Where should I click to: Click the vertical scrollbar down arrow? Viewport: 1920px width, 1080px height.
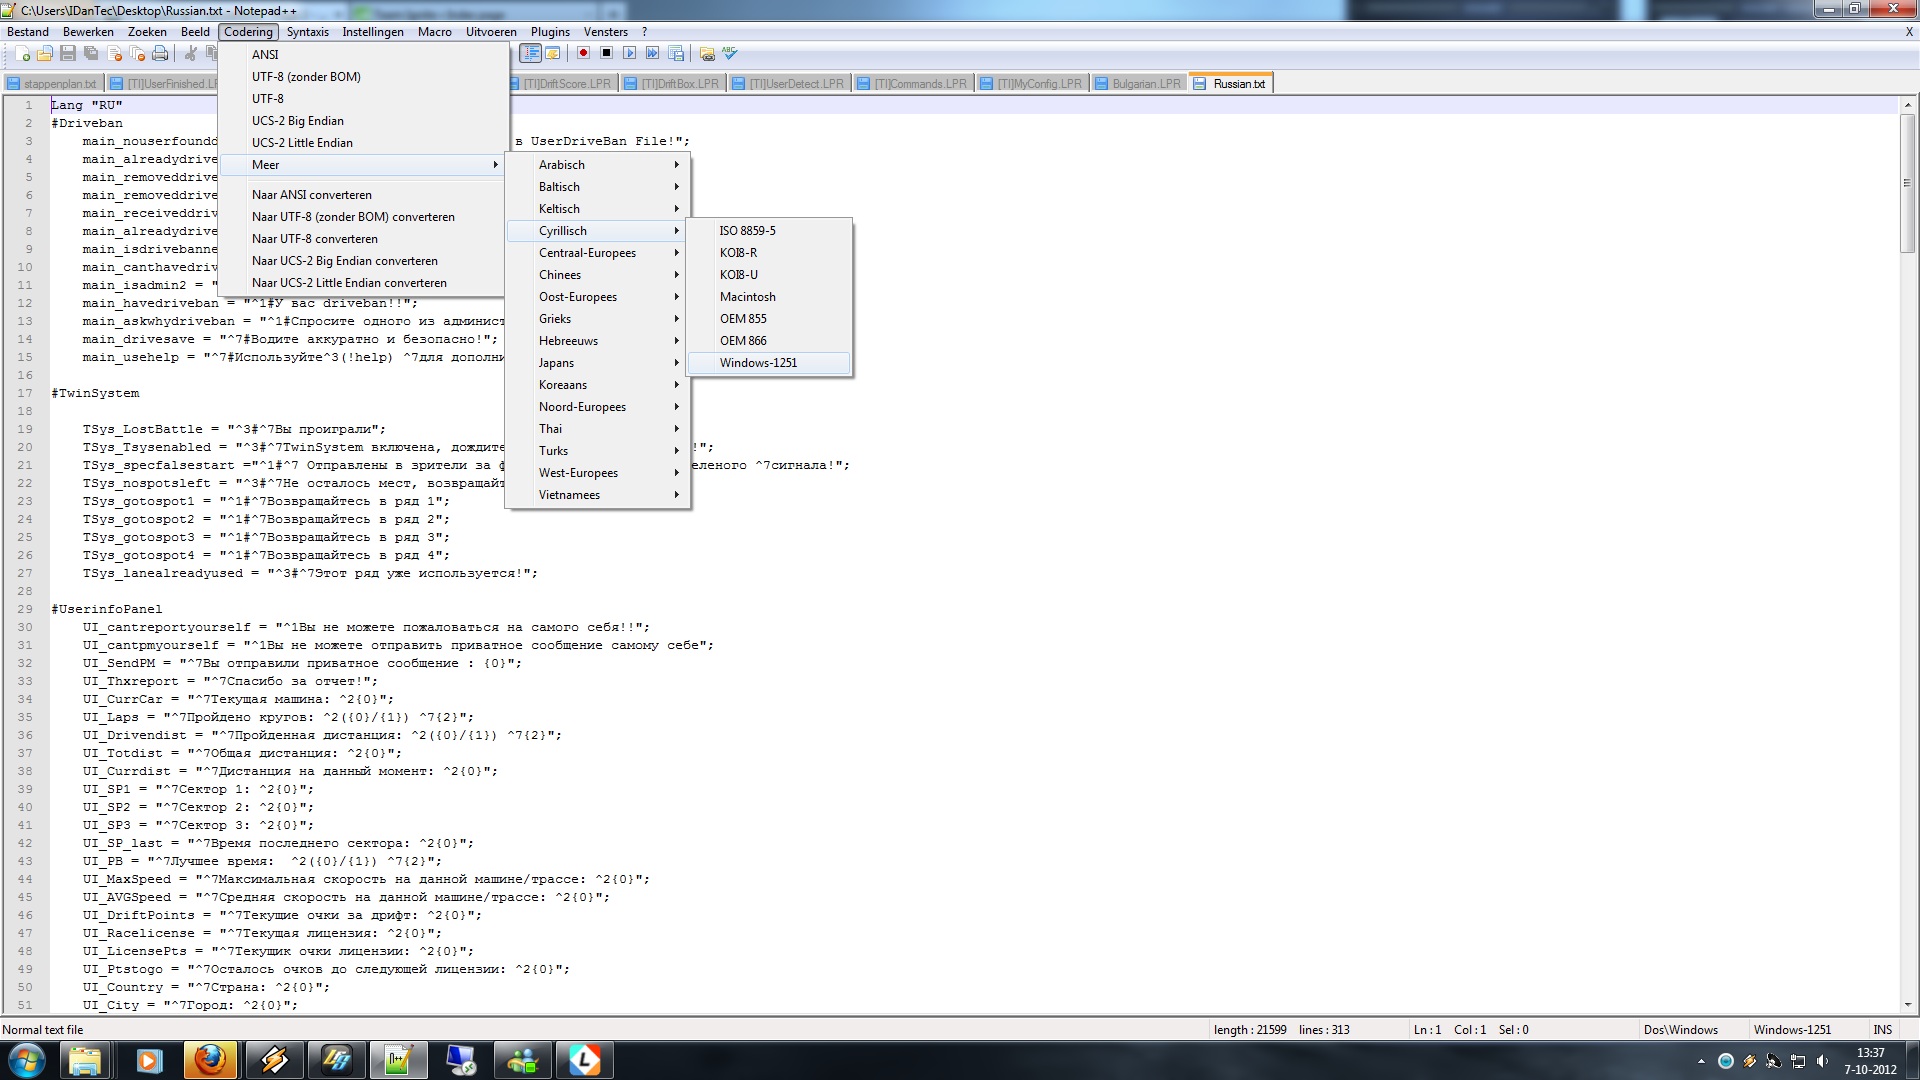(x=1907, y=1005)
